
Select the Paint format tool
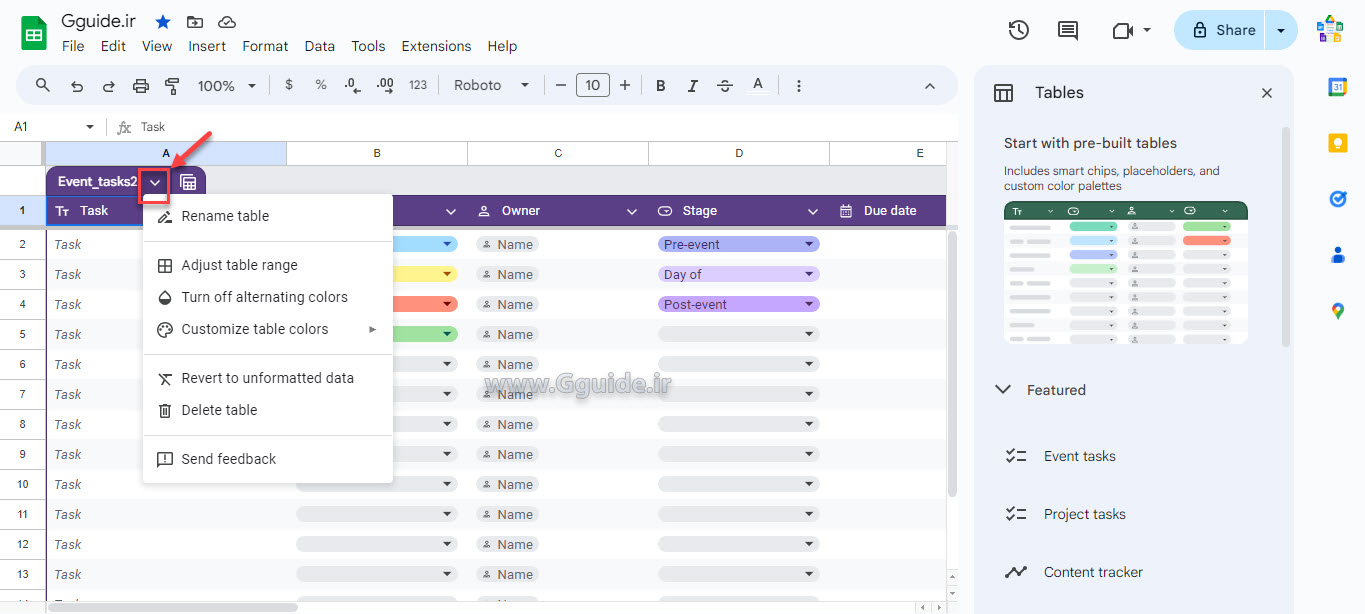click(172, 85)
